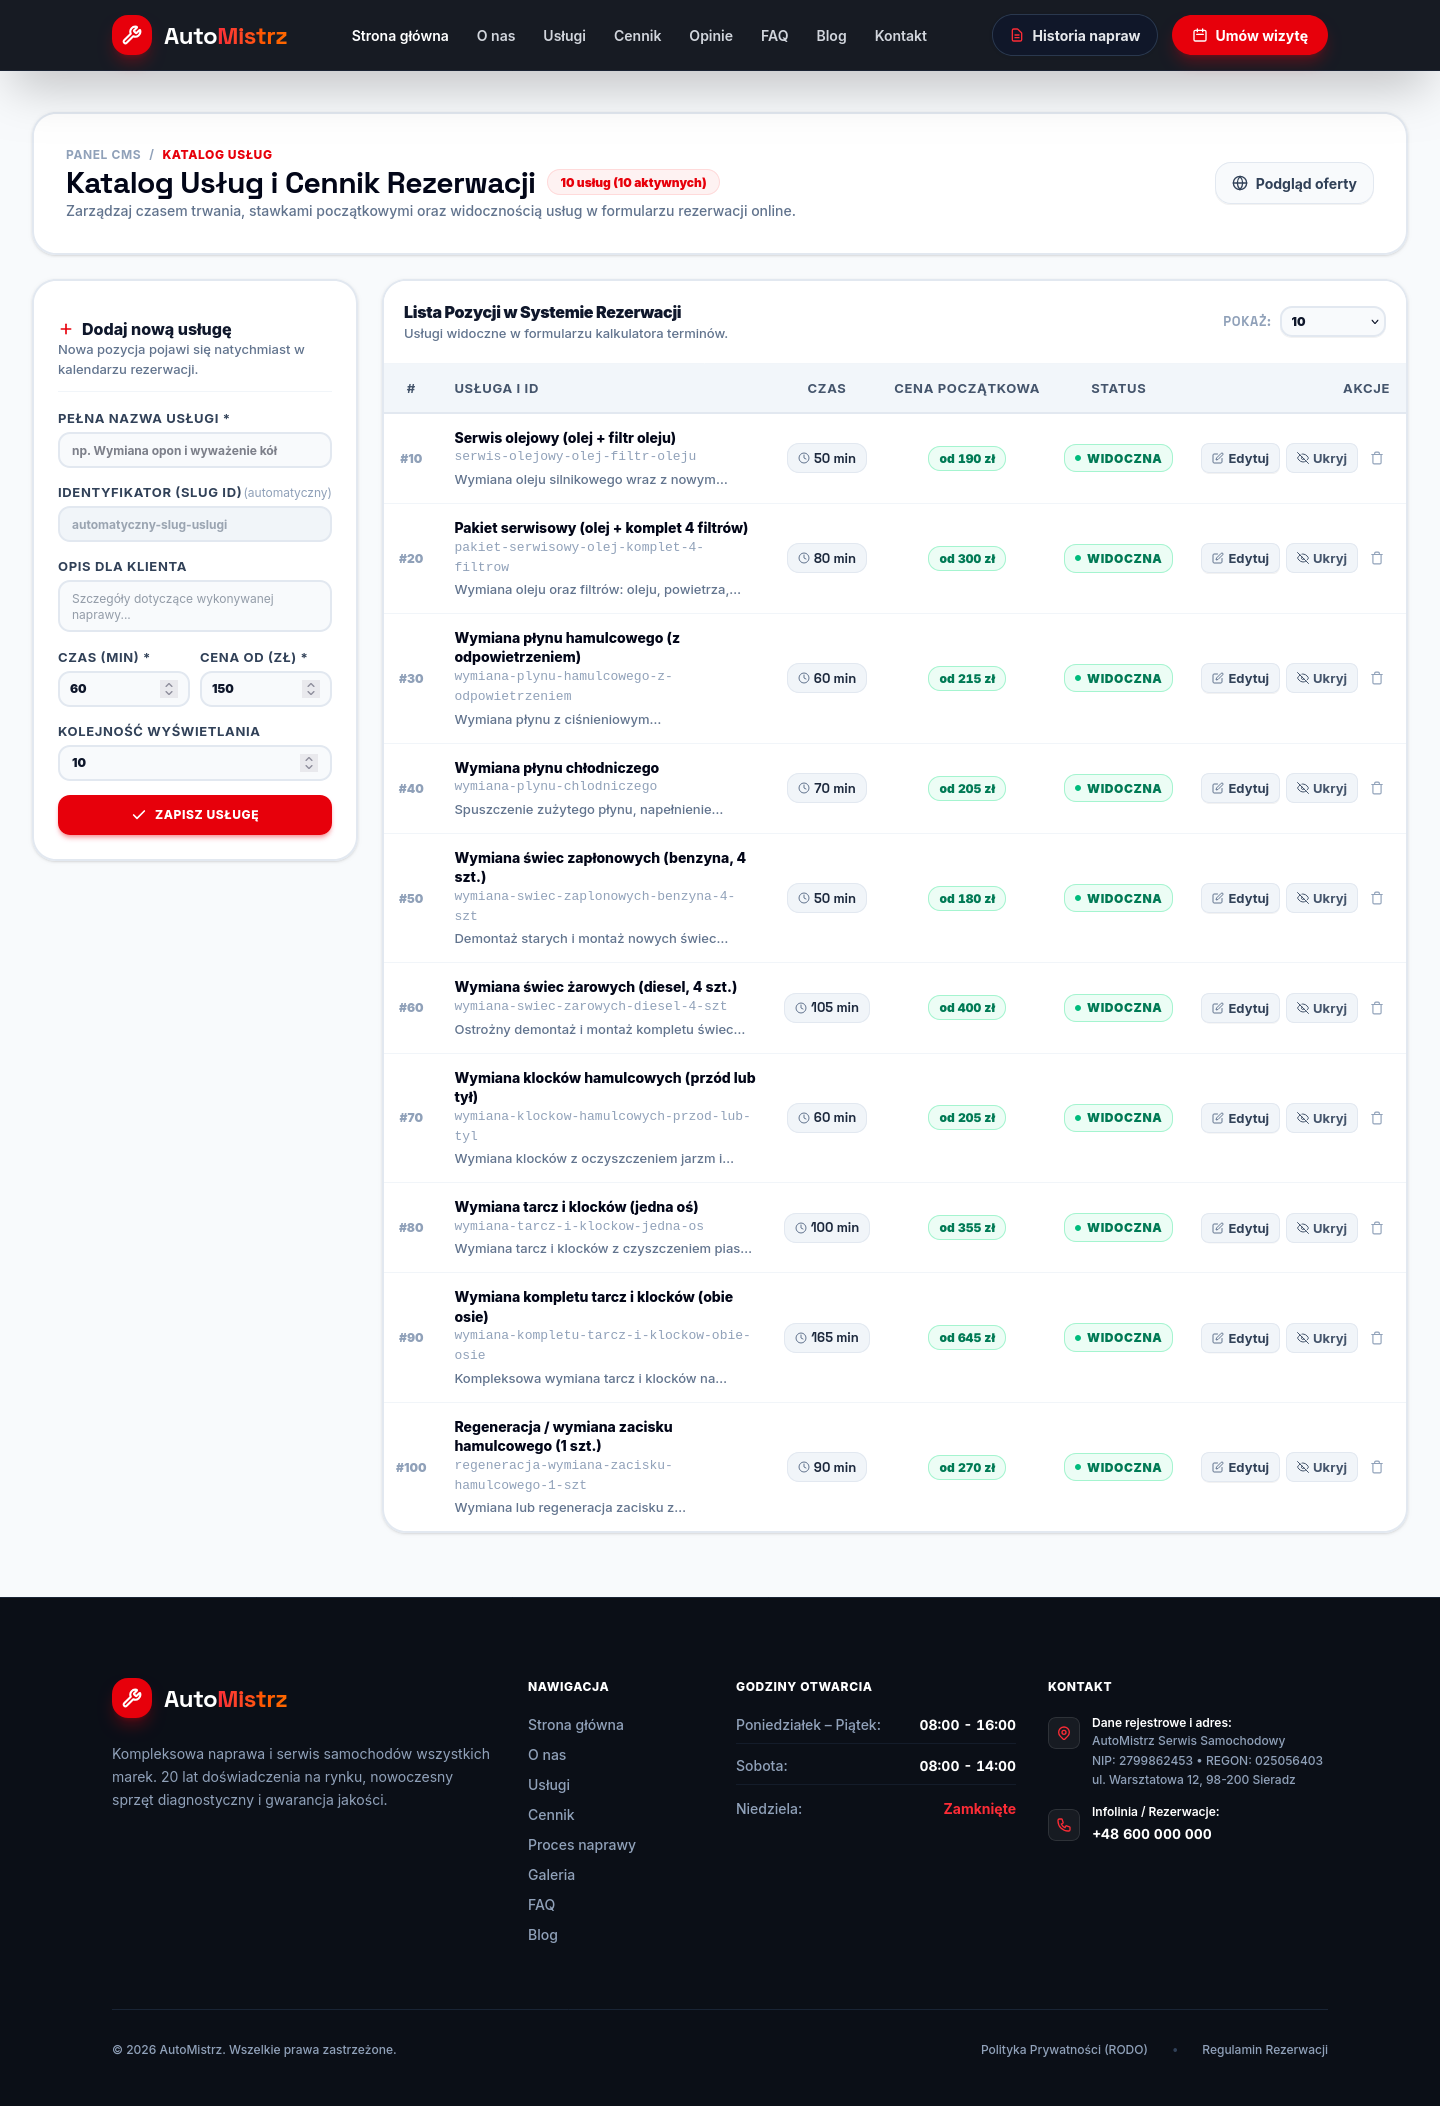The height and width of the screenshot is (2106, 1440).
Task: Click Ukryj for row #80
Action: tap(1322, 1228)
